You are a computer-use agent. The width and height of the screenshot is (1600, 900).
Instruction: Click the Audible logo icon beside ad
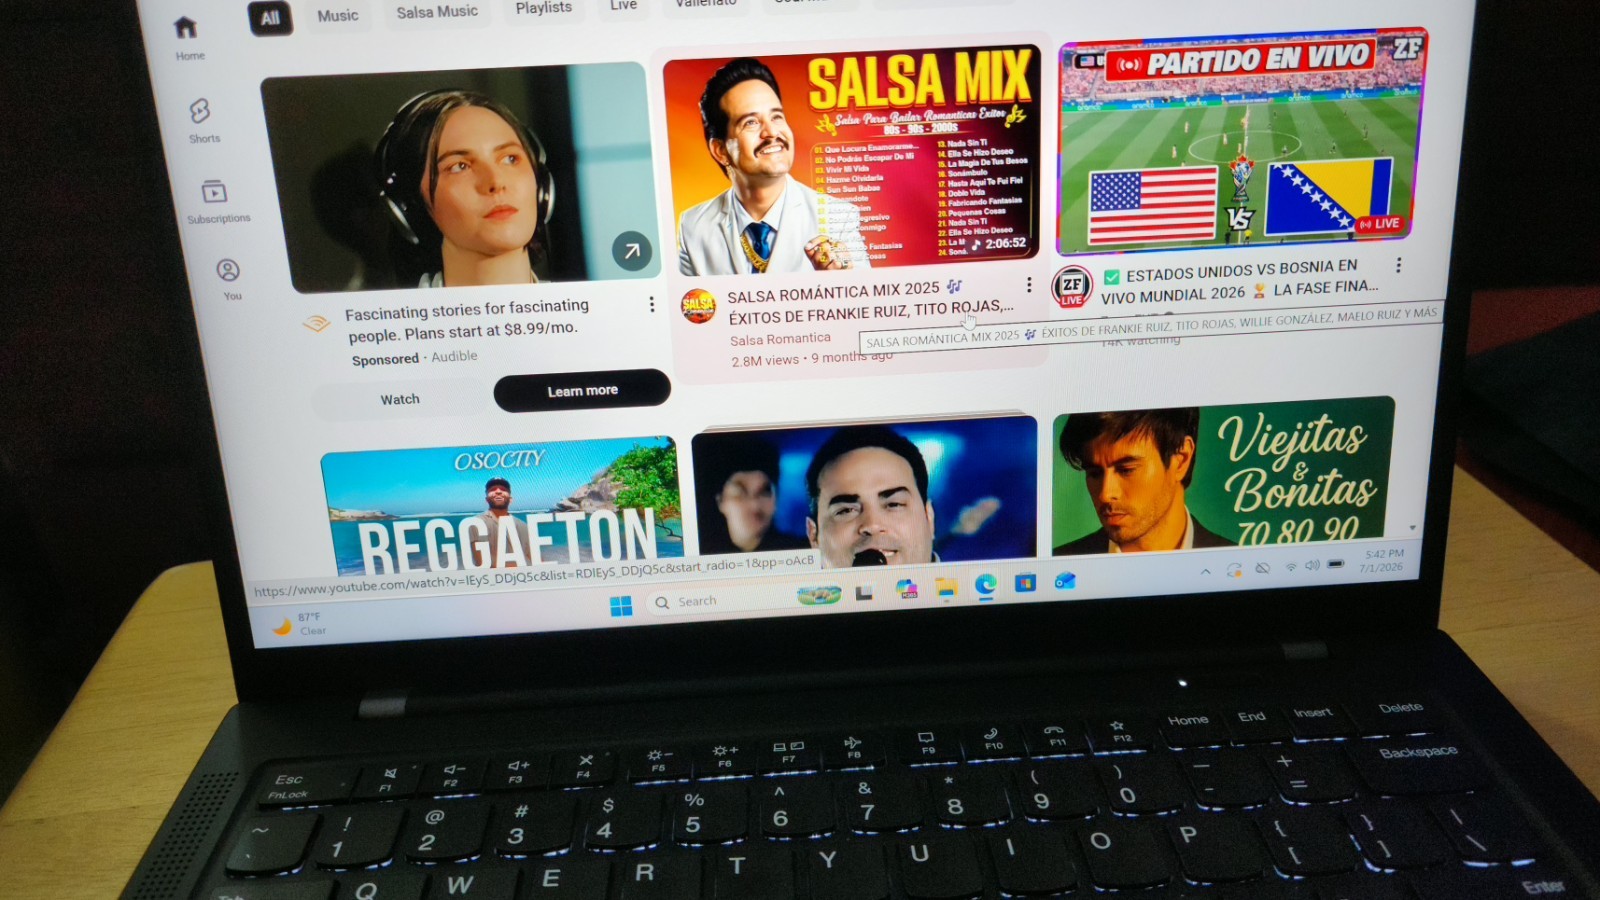pyautogui.click(x=316, y=323)
